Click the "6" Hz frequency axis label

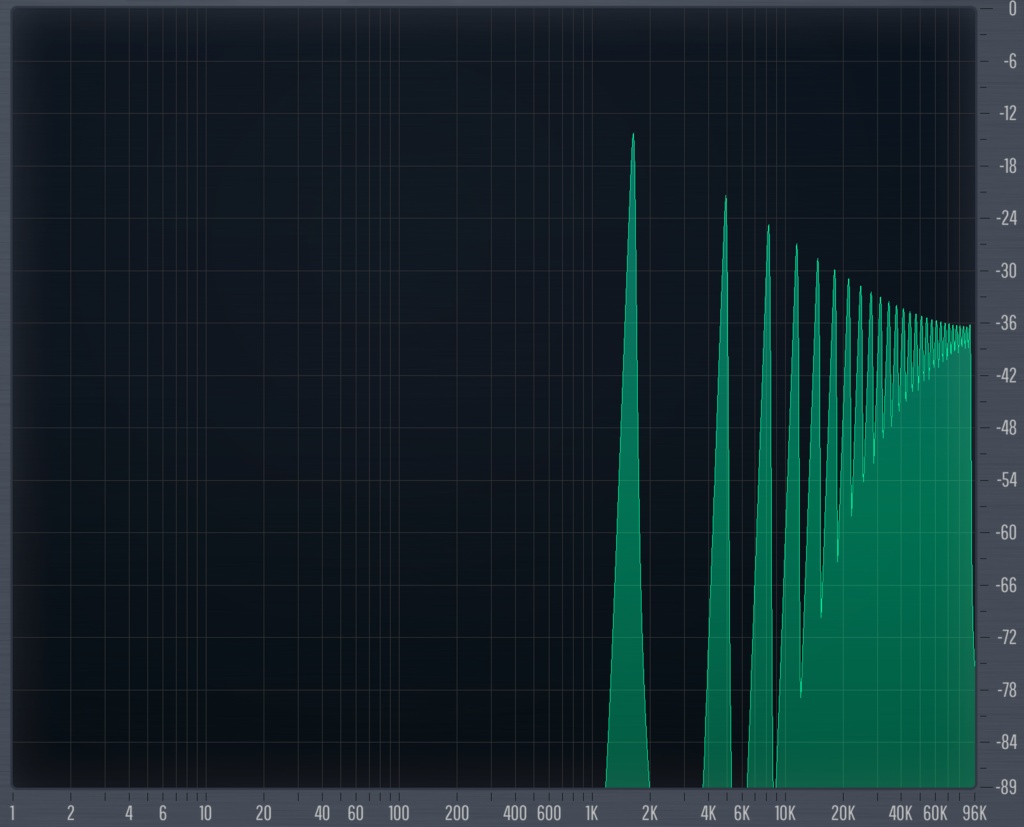coord(163,813)
